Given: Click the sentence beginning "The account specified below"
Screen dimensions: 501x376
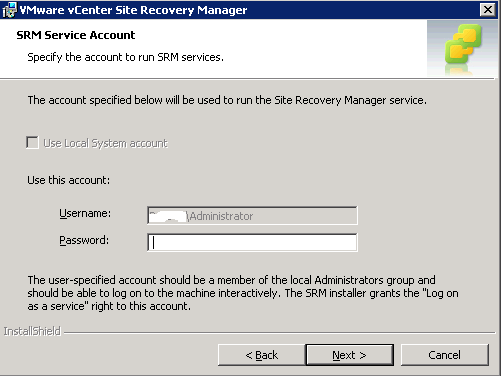Looking at the screenshot, I should pyautogui.click(x=227, y=100).
